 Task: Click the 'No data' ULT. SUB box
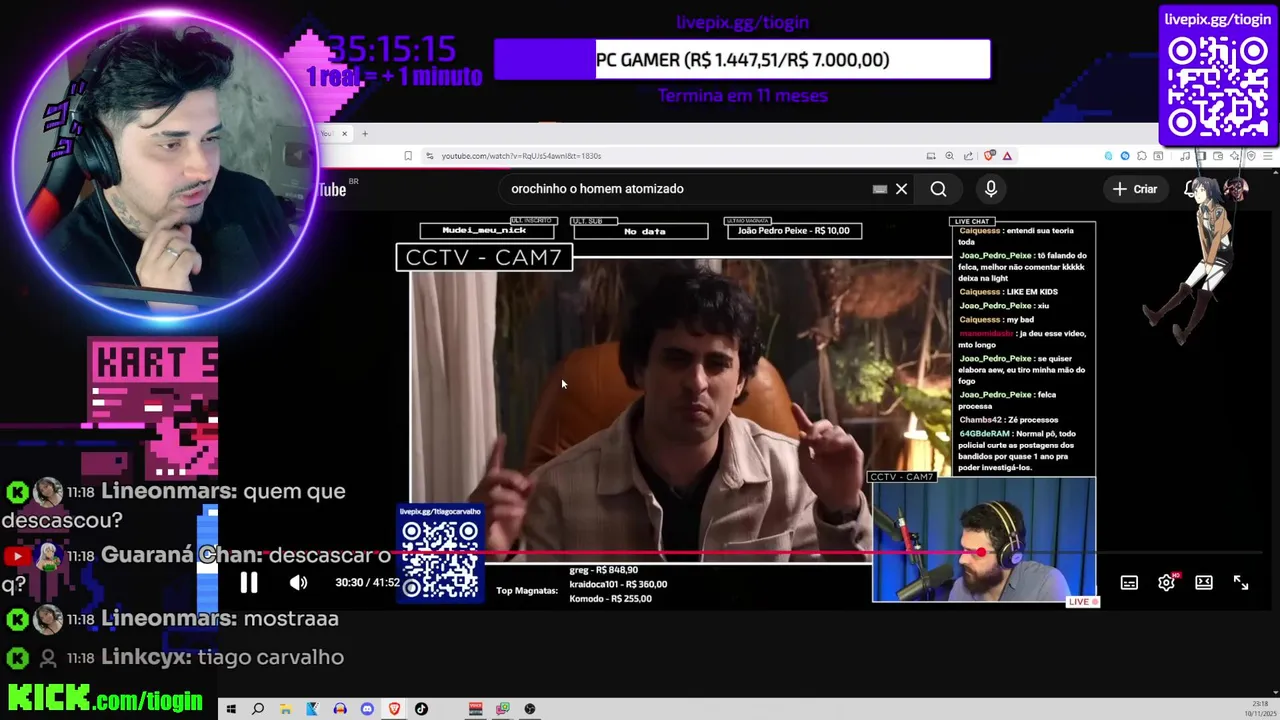click(641, 231)
